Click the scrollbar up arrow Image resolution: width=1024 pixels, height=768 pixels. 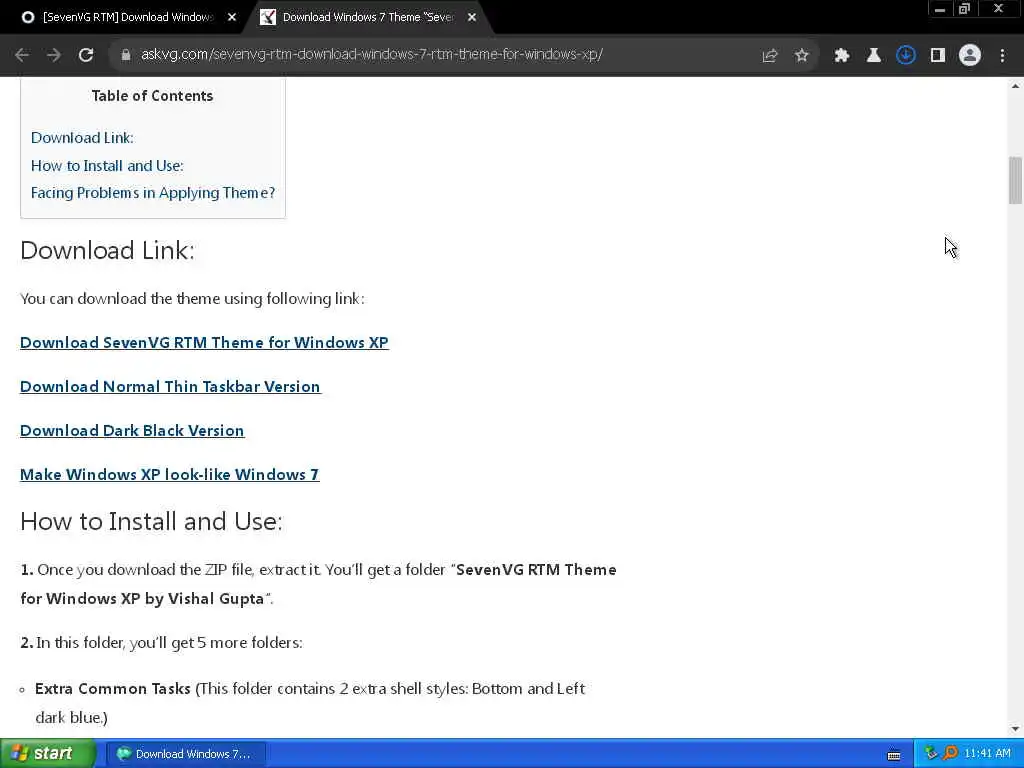tap(1015, 86)
